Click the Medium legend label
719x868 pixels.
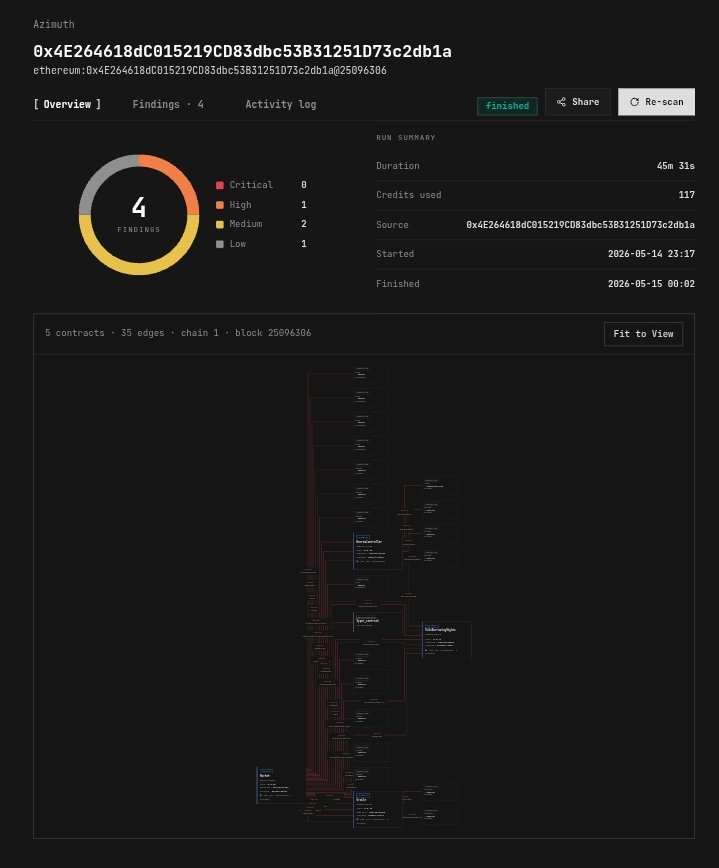point(246,224)
